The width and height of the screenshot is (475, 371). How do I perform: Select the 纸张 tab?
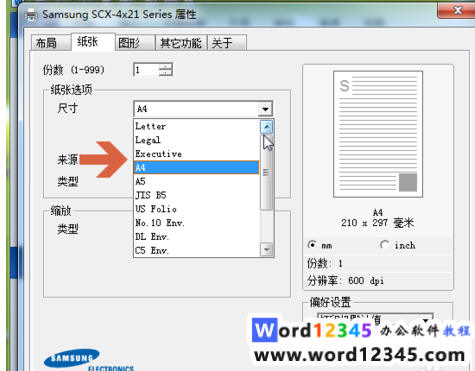93,42
